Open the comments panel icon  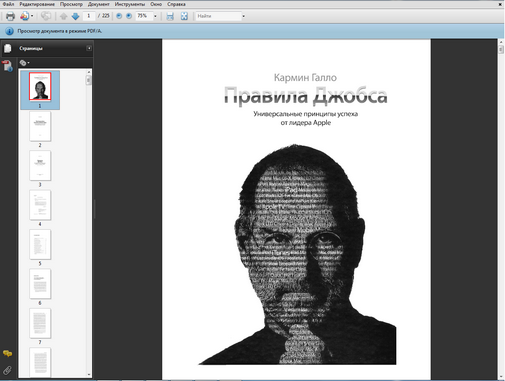(x=7, y=354)
